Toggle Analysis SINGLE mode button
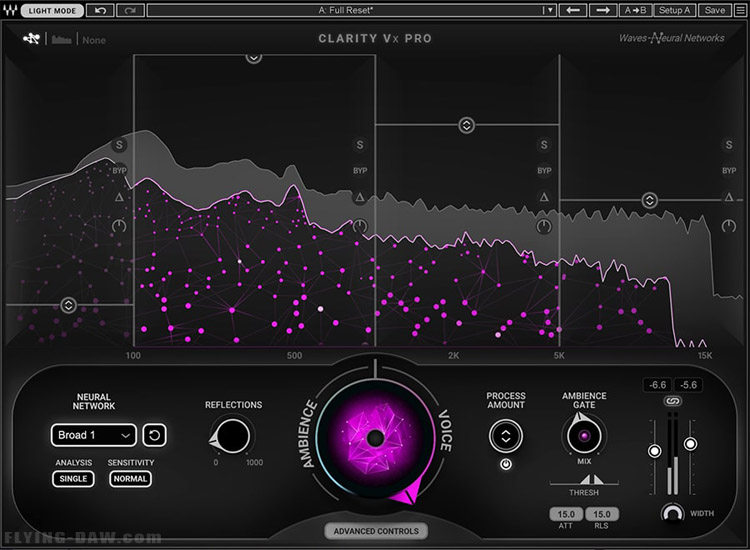The height and width of the screenshot is (550, 750). pyautogui.click(x=73, y=479)
